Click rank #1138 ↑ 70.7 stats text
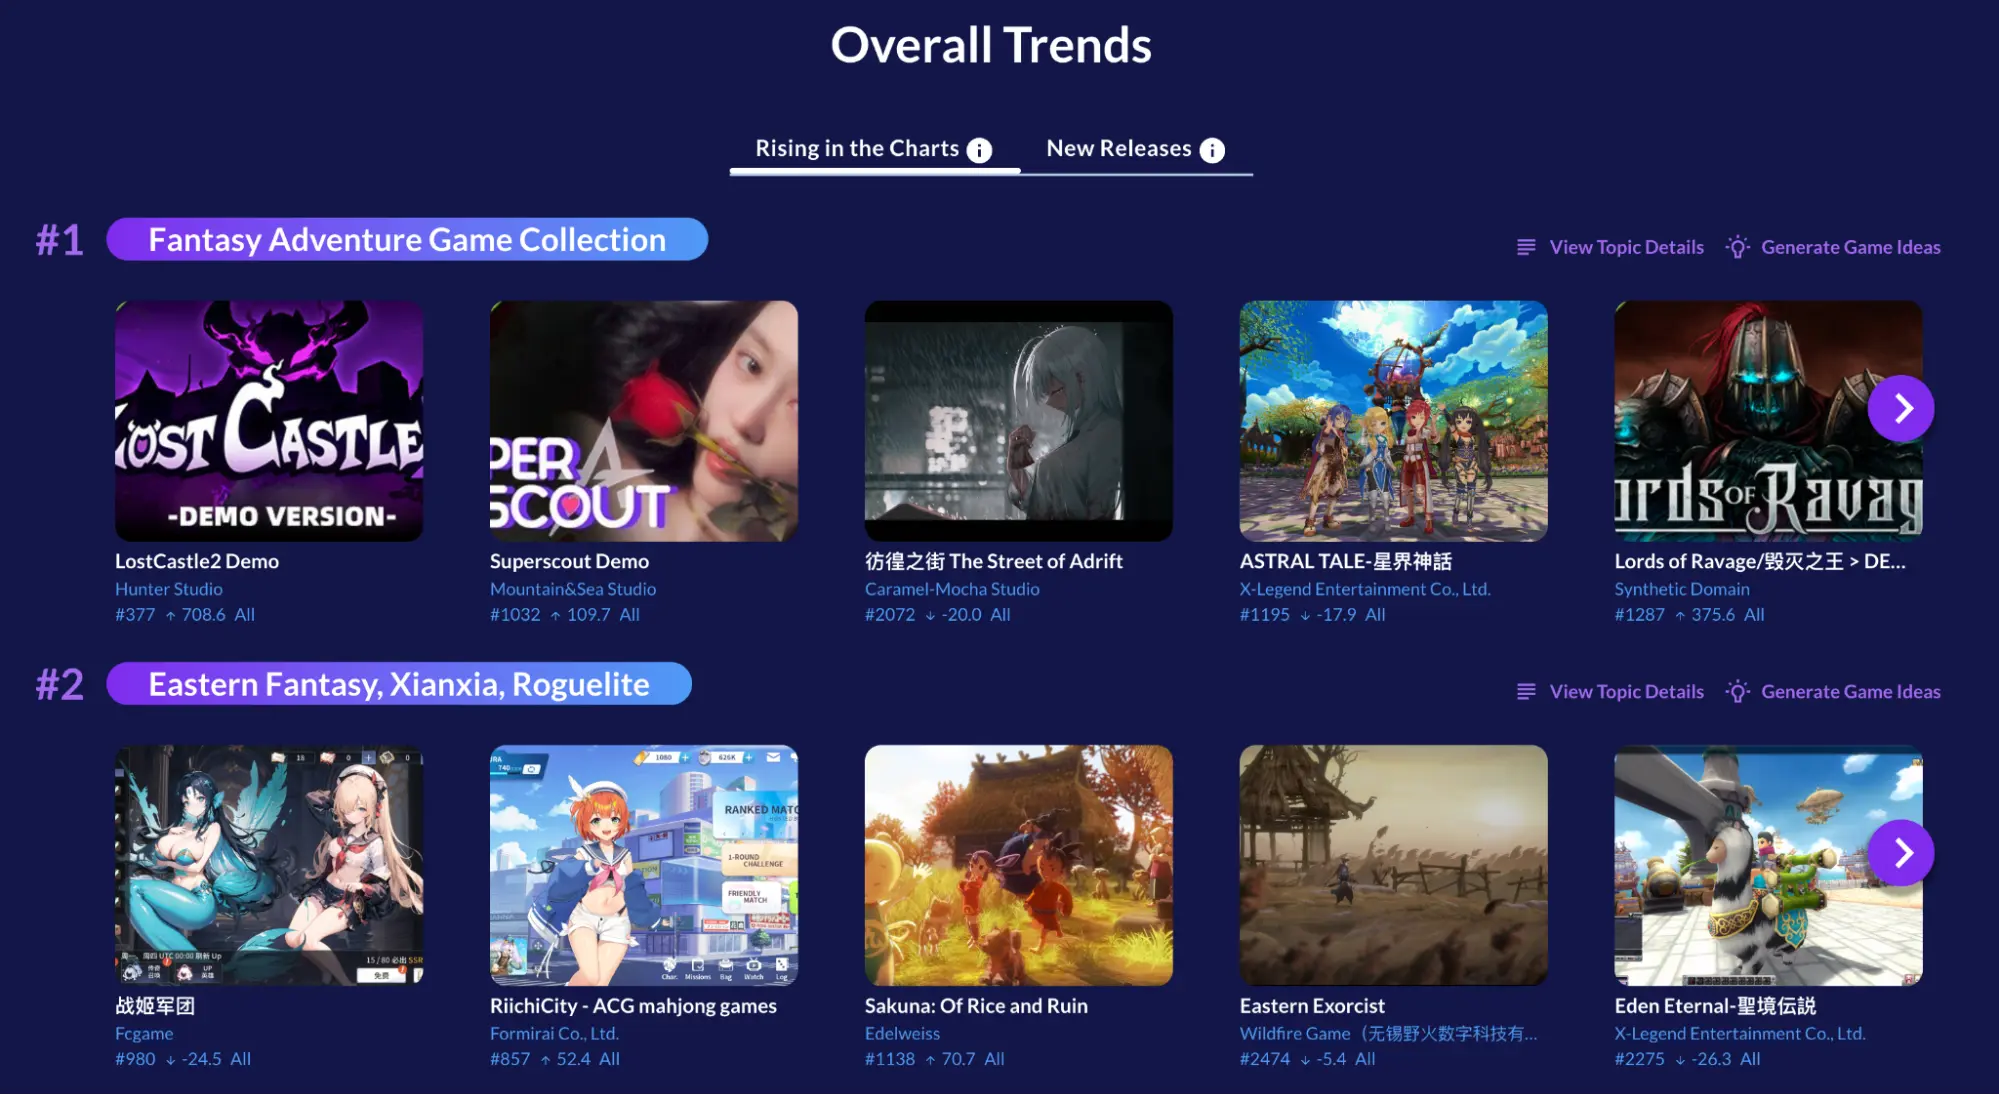Screen dimensions: 1999x1095 click(935, 1058)
